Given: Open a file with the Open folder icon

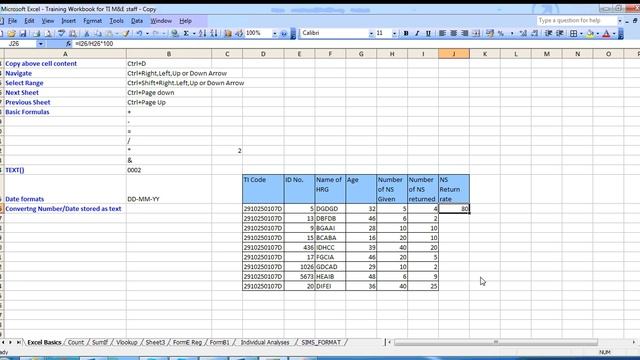Looking at the screenshot, I should pos(11,33).
